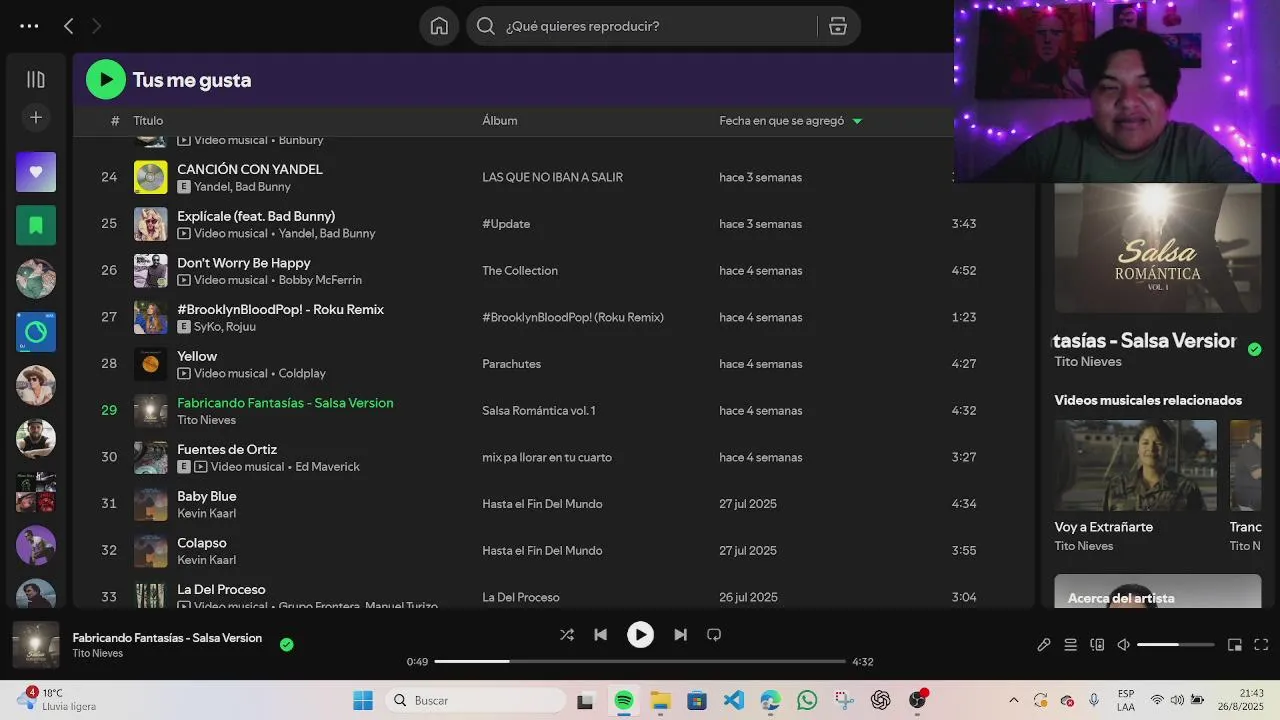The width and height of the screenshot is (1280, 720).
Task: Open the Browse icon in the search bar
Action: tap(838, 26)
